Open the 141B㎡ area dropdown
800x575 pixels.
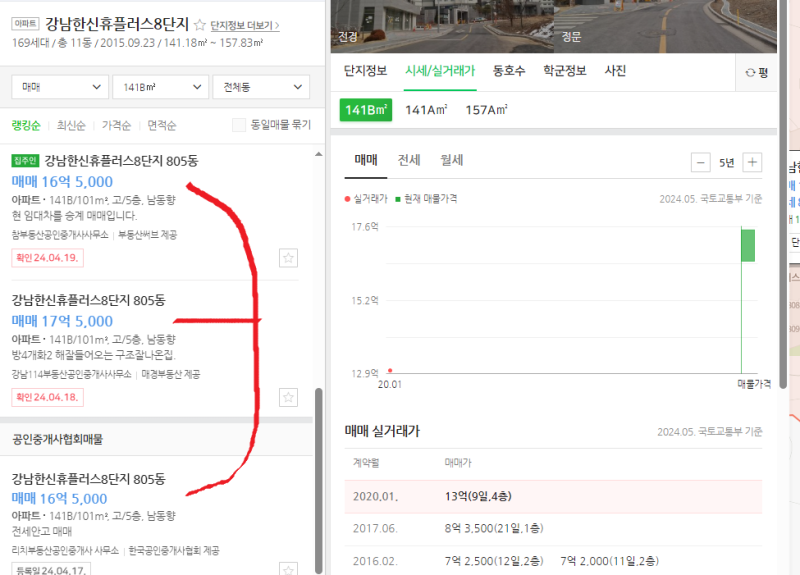[161, 87]
